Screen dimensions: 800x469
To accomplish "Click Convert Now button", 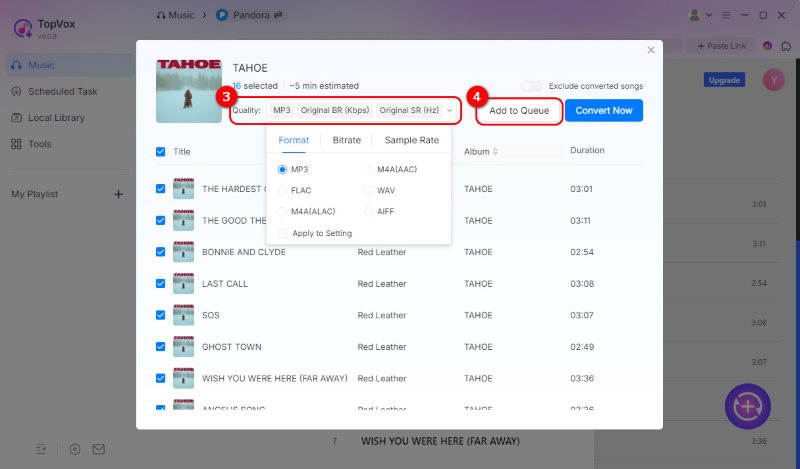I will [x=604, y=110].
